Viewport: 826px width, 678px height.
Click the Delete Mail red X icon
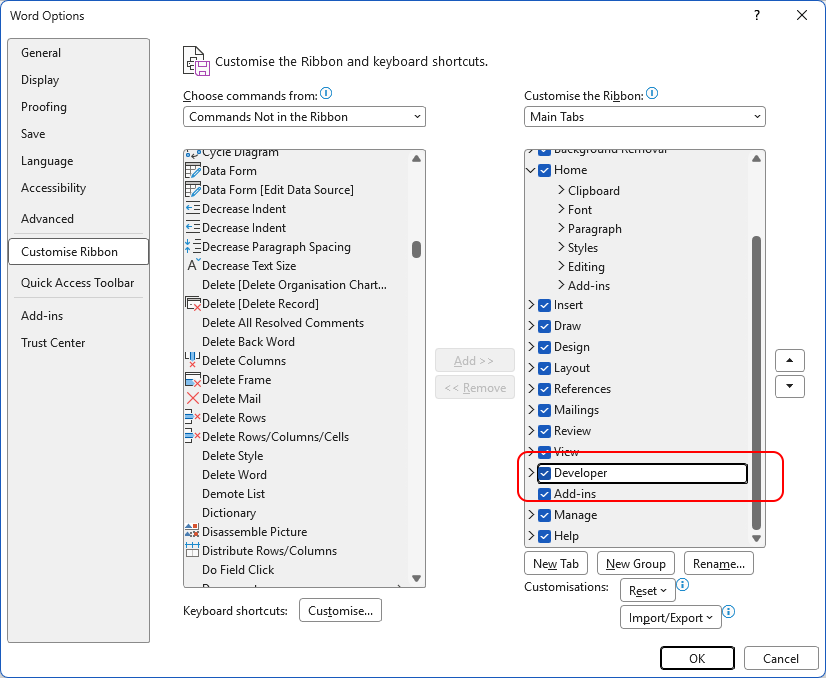[x=193, y=399]
